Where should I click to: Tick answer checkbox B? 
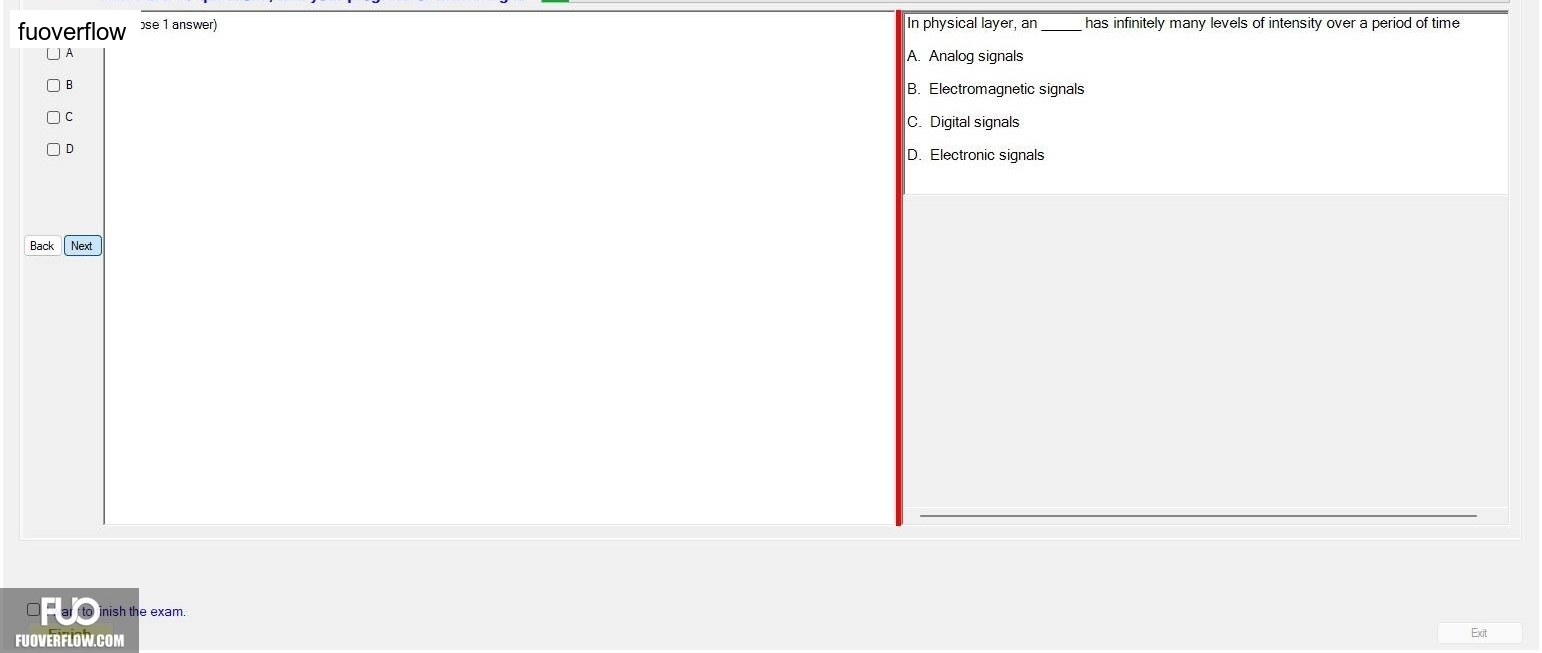(54, 85)
